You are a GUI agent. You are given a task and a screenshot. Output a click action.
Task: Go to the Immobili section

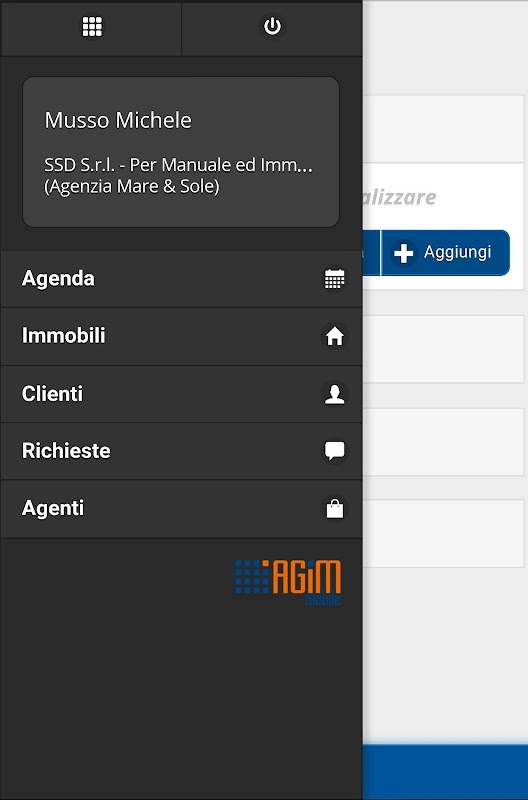point(181,336)
